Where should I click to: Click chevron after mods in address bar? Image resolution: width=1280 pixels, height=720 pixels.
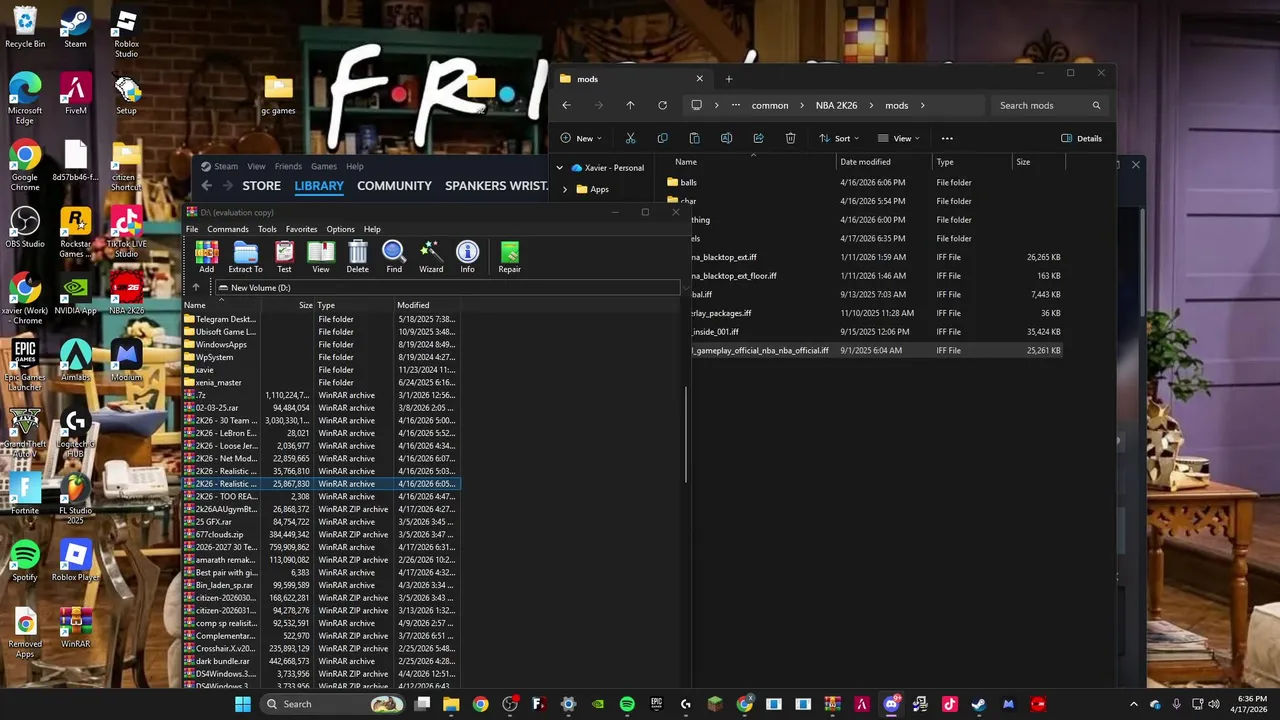tap(922, 105)
